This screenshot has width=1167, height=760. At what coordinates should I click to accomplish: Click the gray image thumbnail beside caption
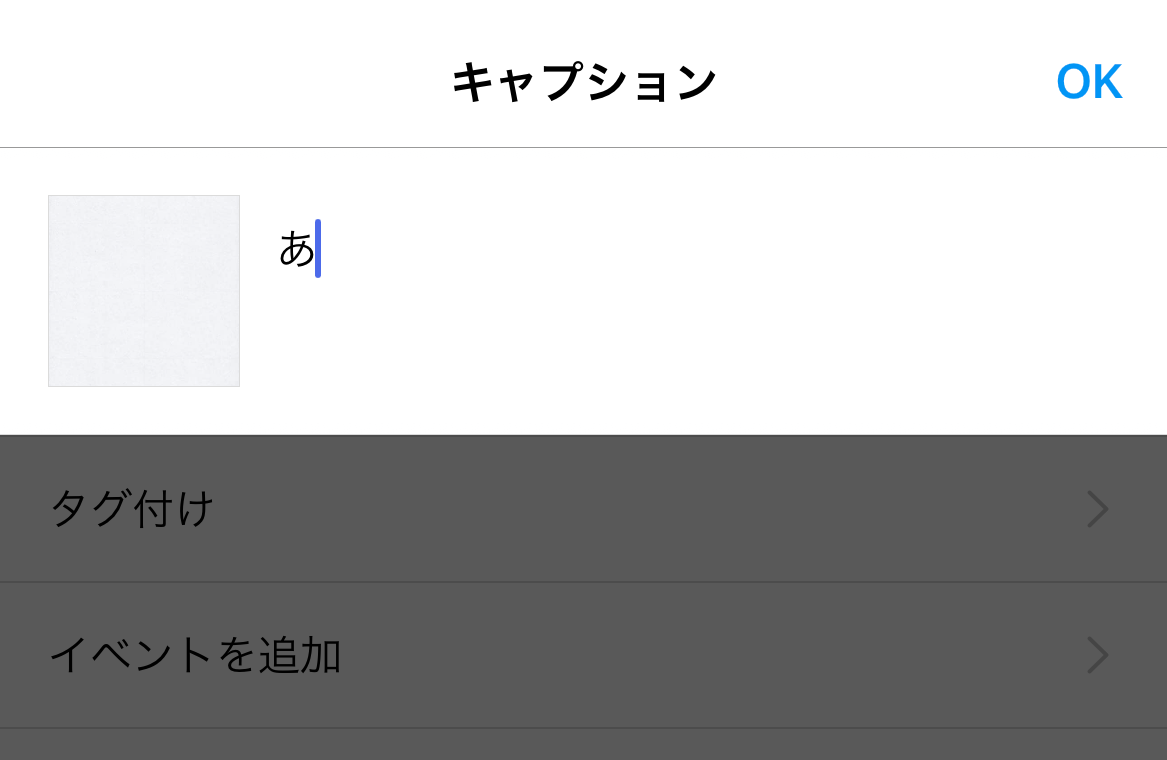tap(144, 291)
